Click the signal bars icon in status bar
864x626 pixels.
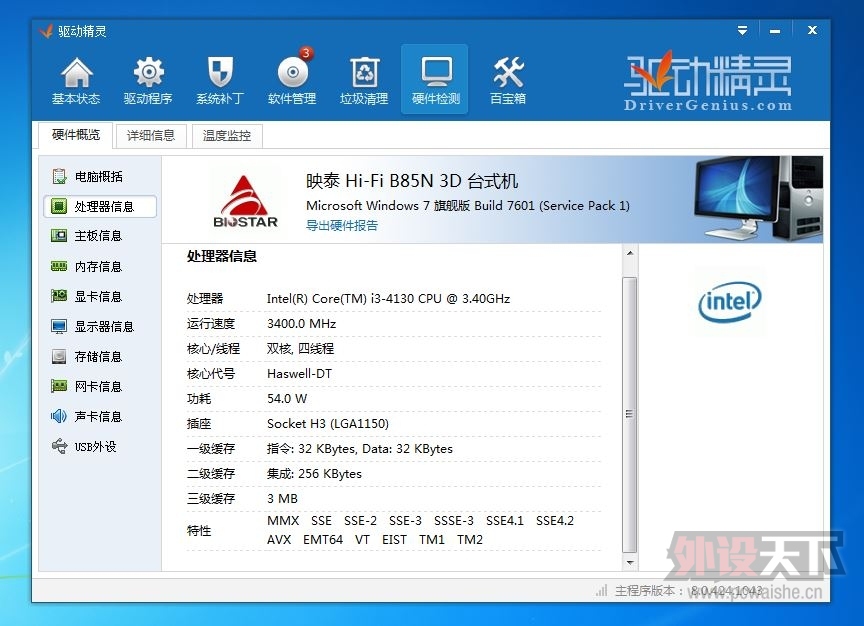point(601,591)
